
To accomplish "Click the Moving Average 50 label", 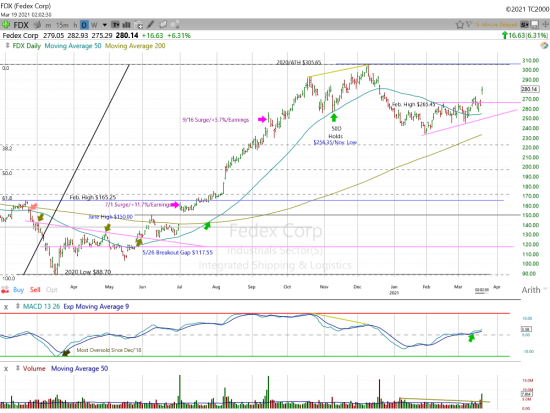I will pos(73,46).
